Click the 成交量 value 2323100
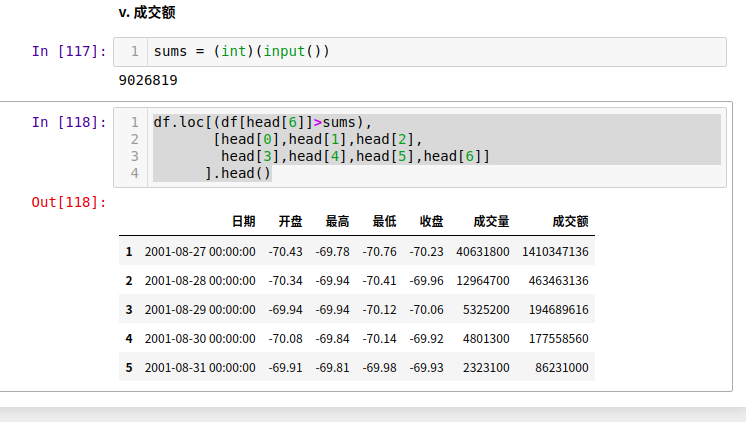Image resolution: width=746 pixels, height=422 pixels. coord(486,368)
